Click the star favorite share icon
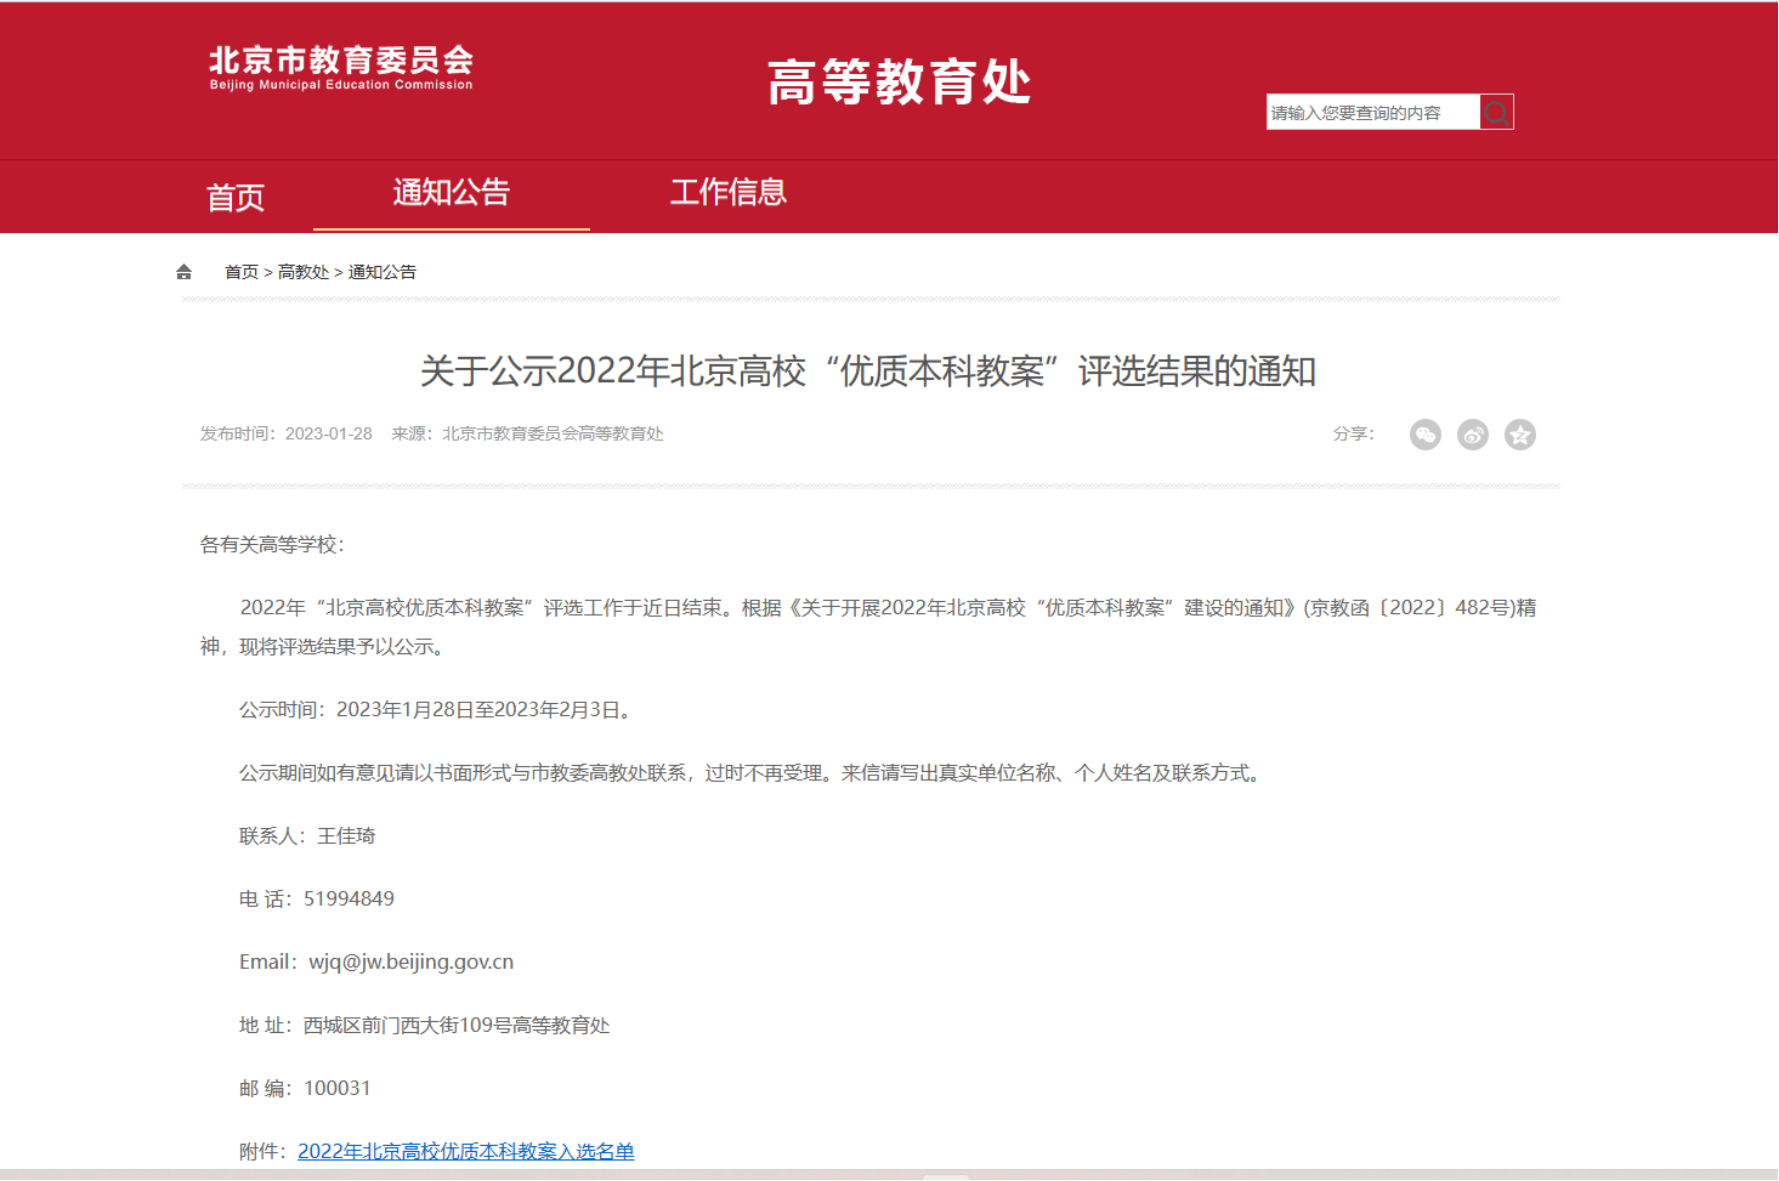This screenshot has width=1779, height=1181. point(1520,435)
